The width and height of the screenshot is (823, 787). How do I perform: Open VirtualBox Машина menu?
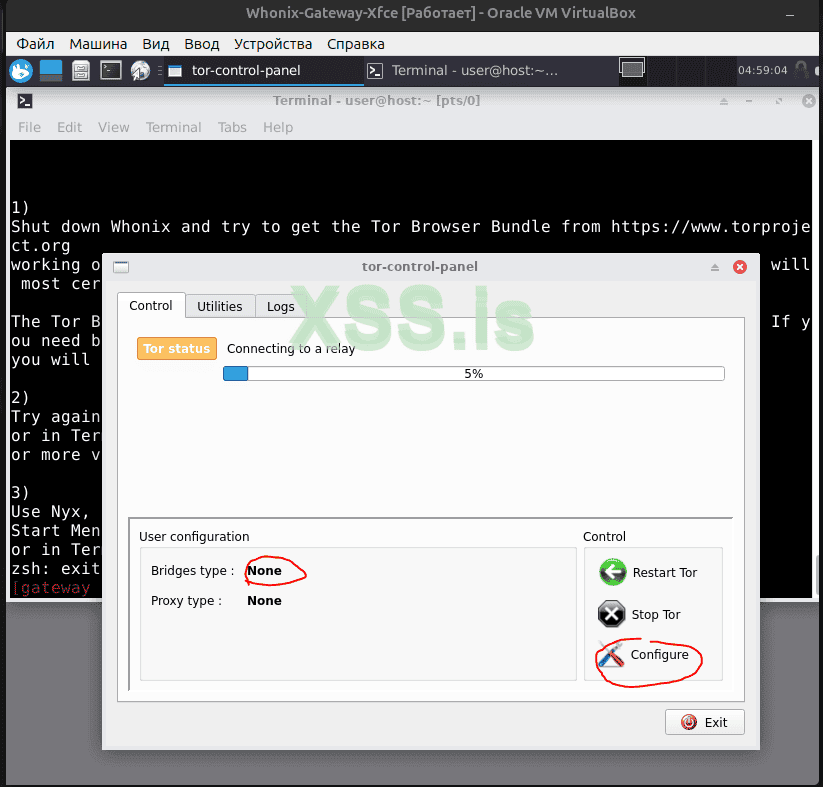98,44
